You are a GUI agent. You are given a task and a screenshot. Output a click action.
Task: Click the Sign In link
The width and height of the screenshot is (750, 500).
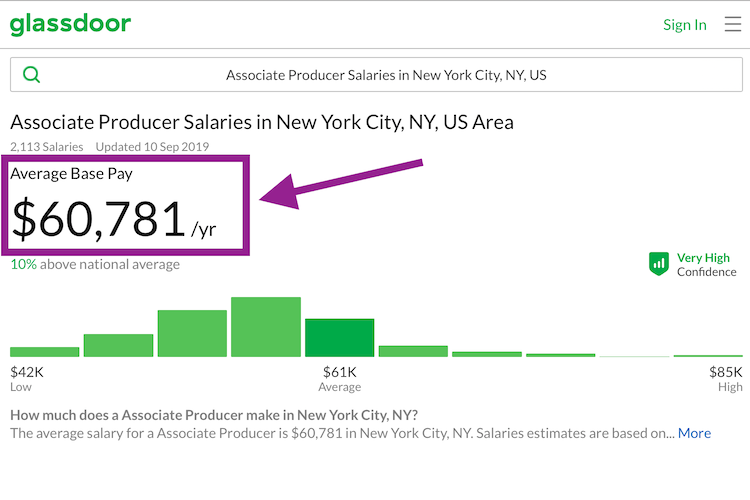coord(684,25)
